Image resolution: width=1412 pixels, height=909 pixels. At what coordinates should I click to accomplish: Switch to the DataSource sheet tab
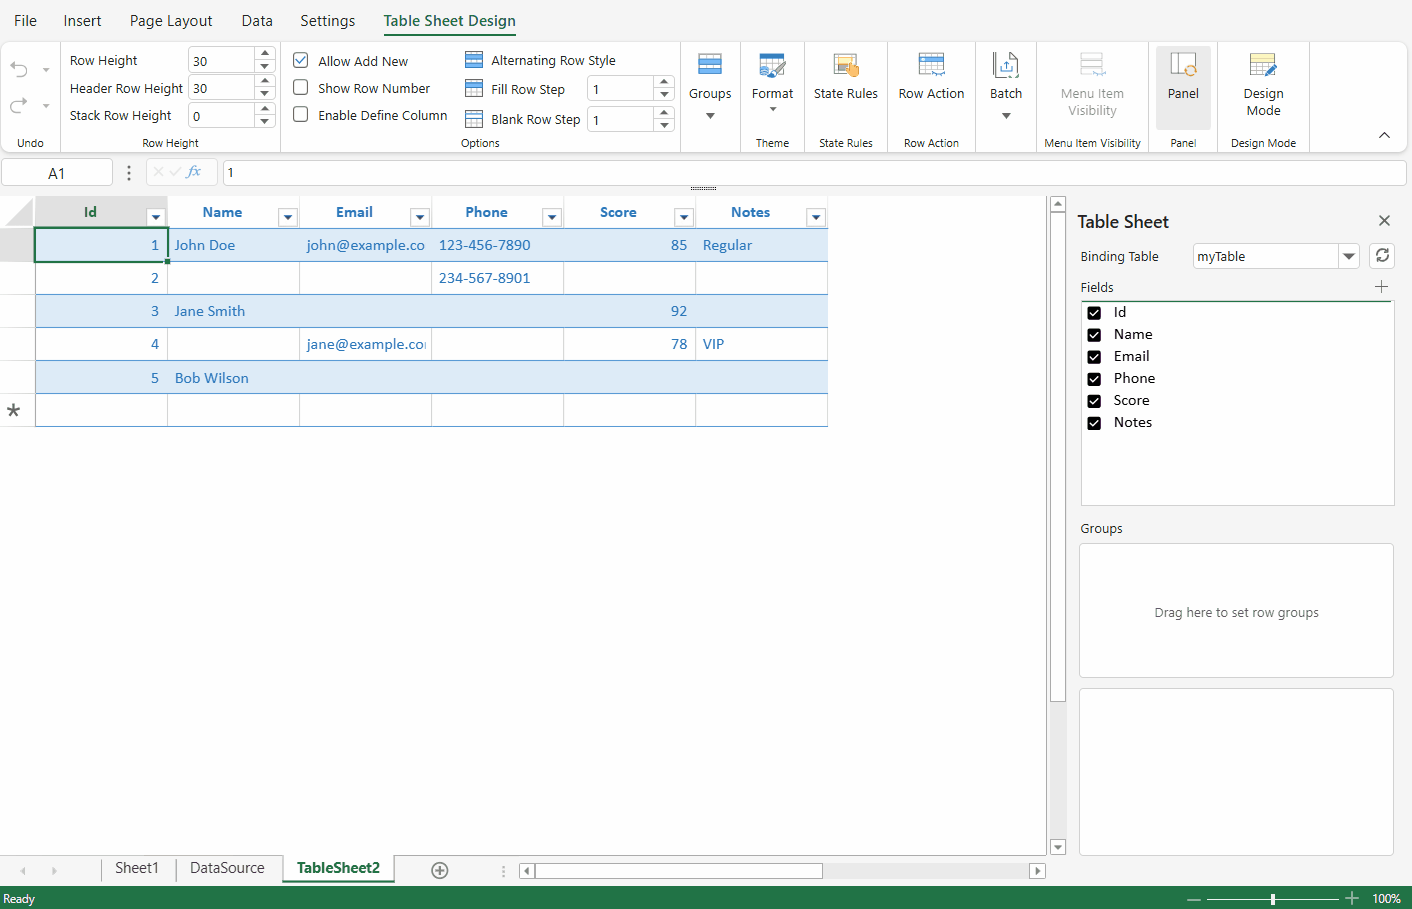pyautogui.click(x=227, y=868)
